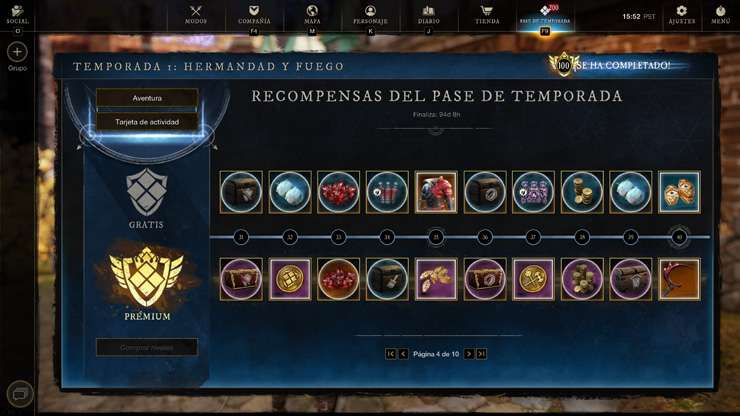
Task: Open the Personaje menu
Action: coord(370,14)
